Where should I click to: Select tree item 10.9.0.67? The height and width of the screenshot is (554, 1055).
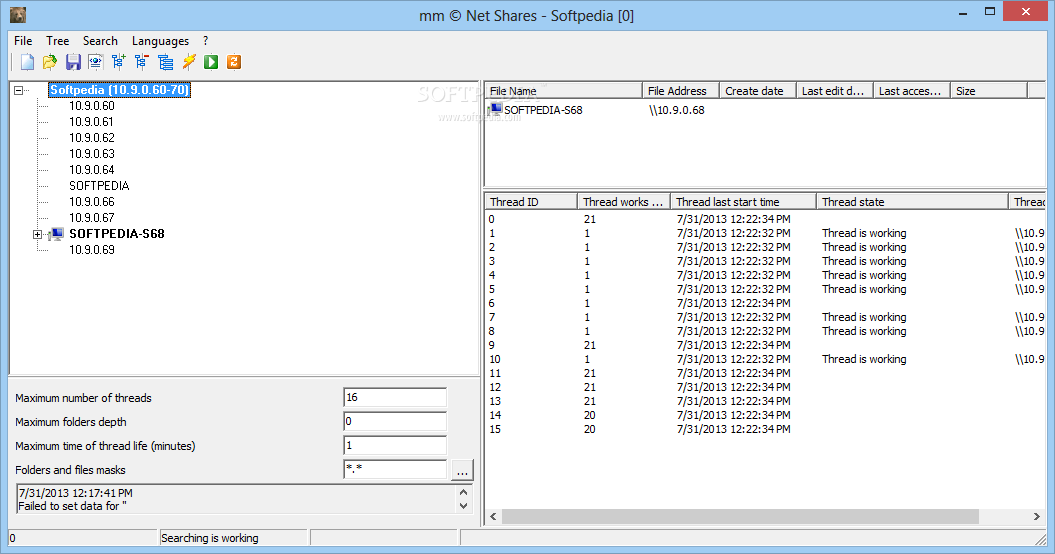(92, 217)
